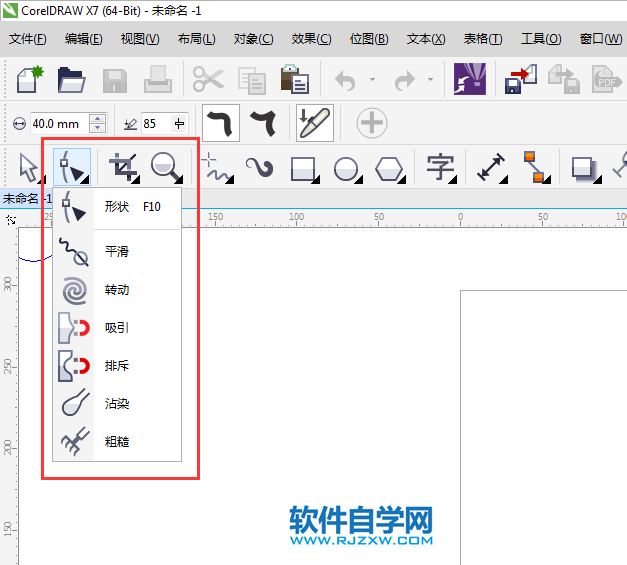Decrease nib size with down spinner
The image size is (627, 565).
pos(98,128)
